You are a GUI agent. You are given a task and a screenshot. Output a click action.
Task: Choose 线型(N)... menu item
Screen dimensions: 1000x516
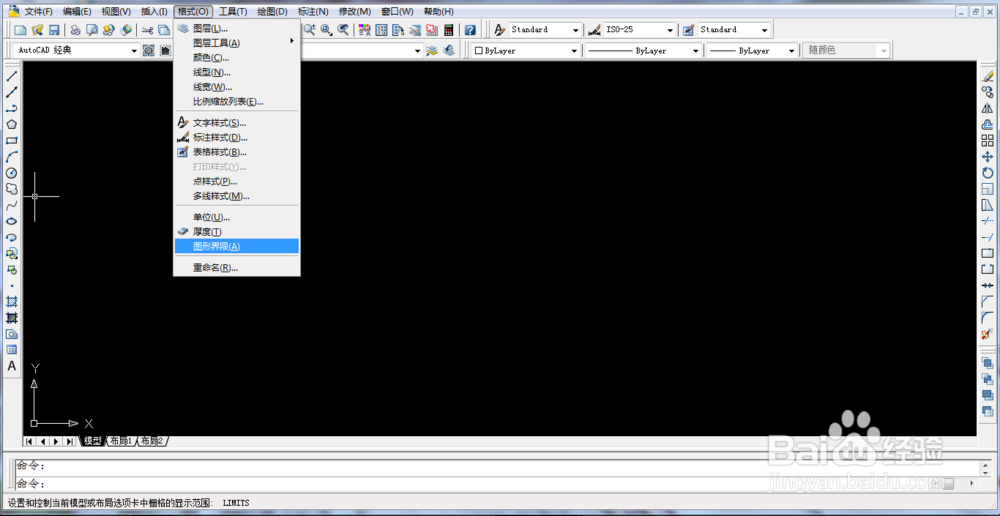pos(237,72)
